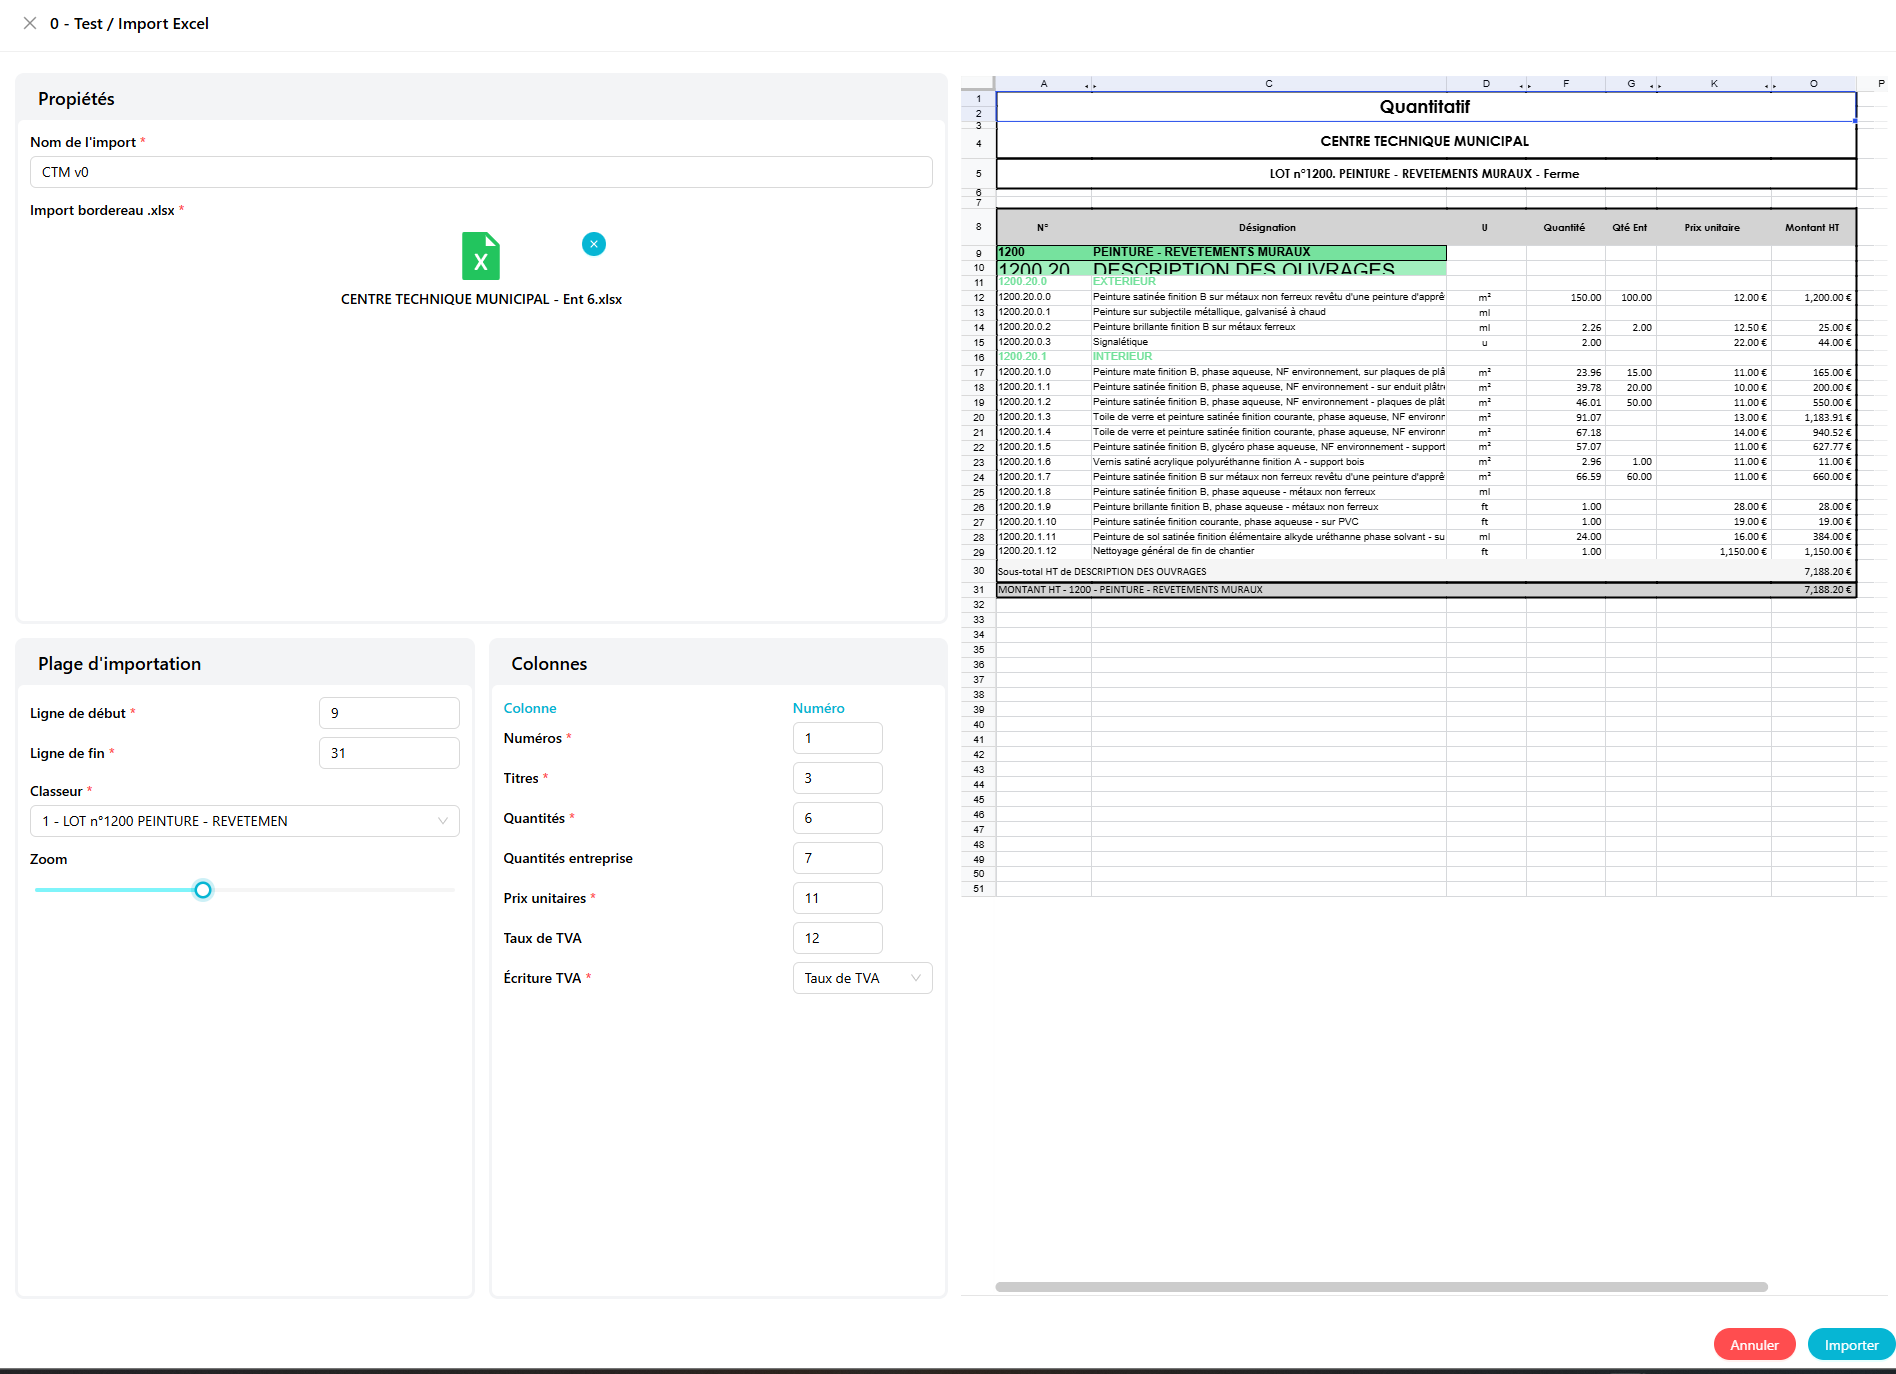Edit the Quantités entreprise number field
Viewport: 1896px width, 1374px height.
[838, 858]
